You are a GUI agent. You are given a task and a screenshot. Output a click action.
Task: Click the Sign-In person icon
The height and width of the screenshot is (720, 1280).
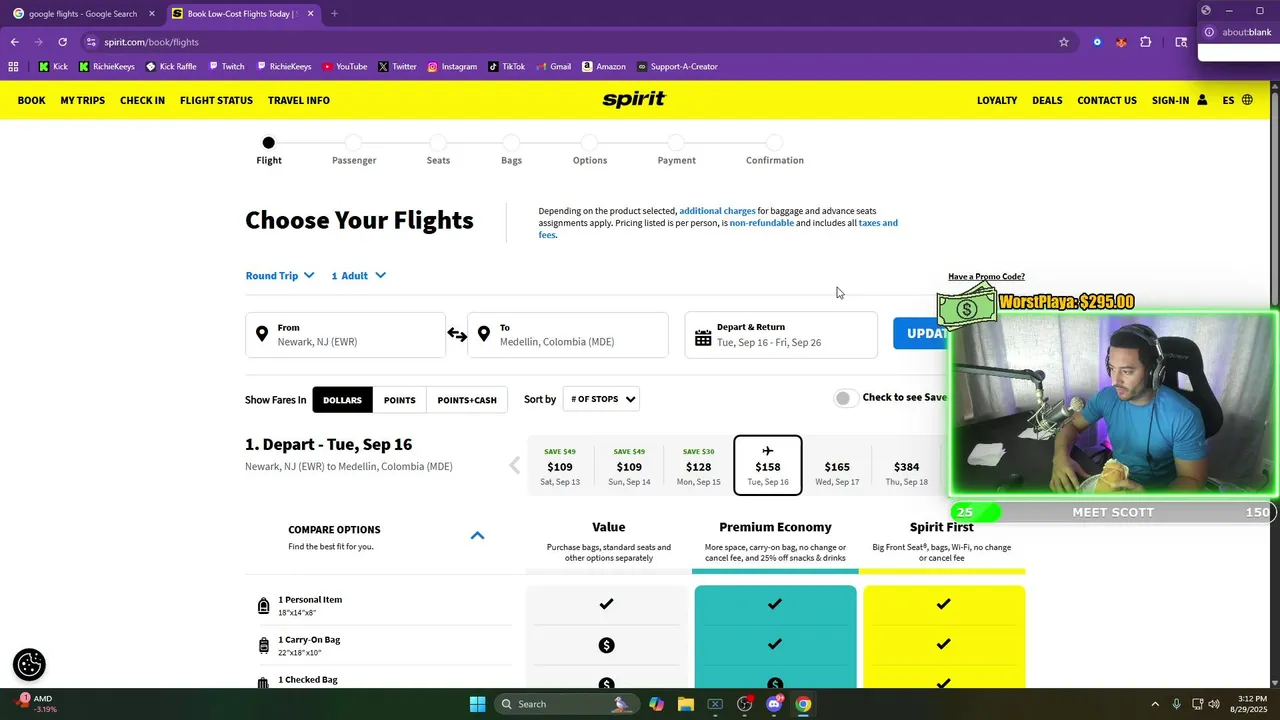pos(1202,100)
